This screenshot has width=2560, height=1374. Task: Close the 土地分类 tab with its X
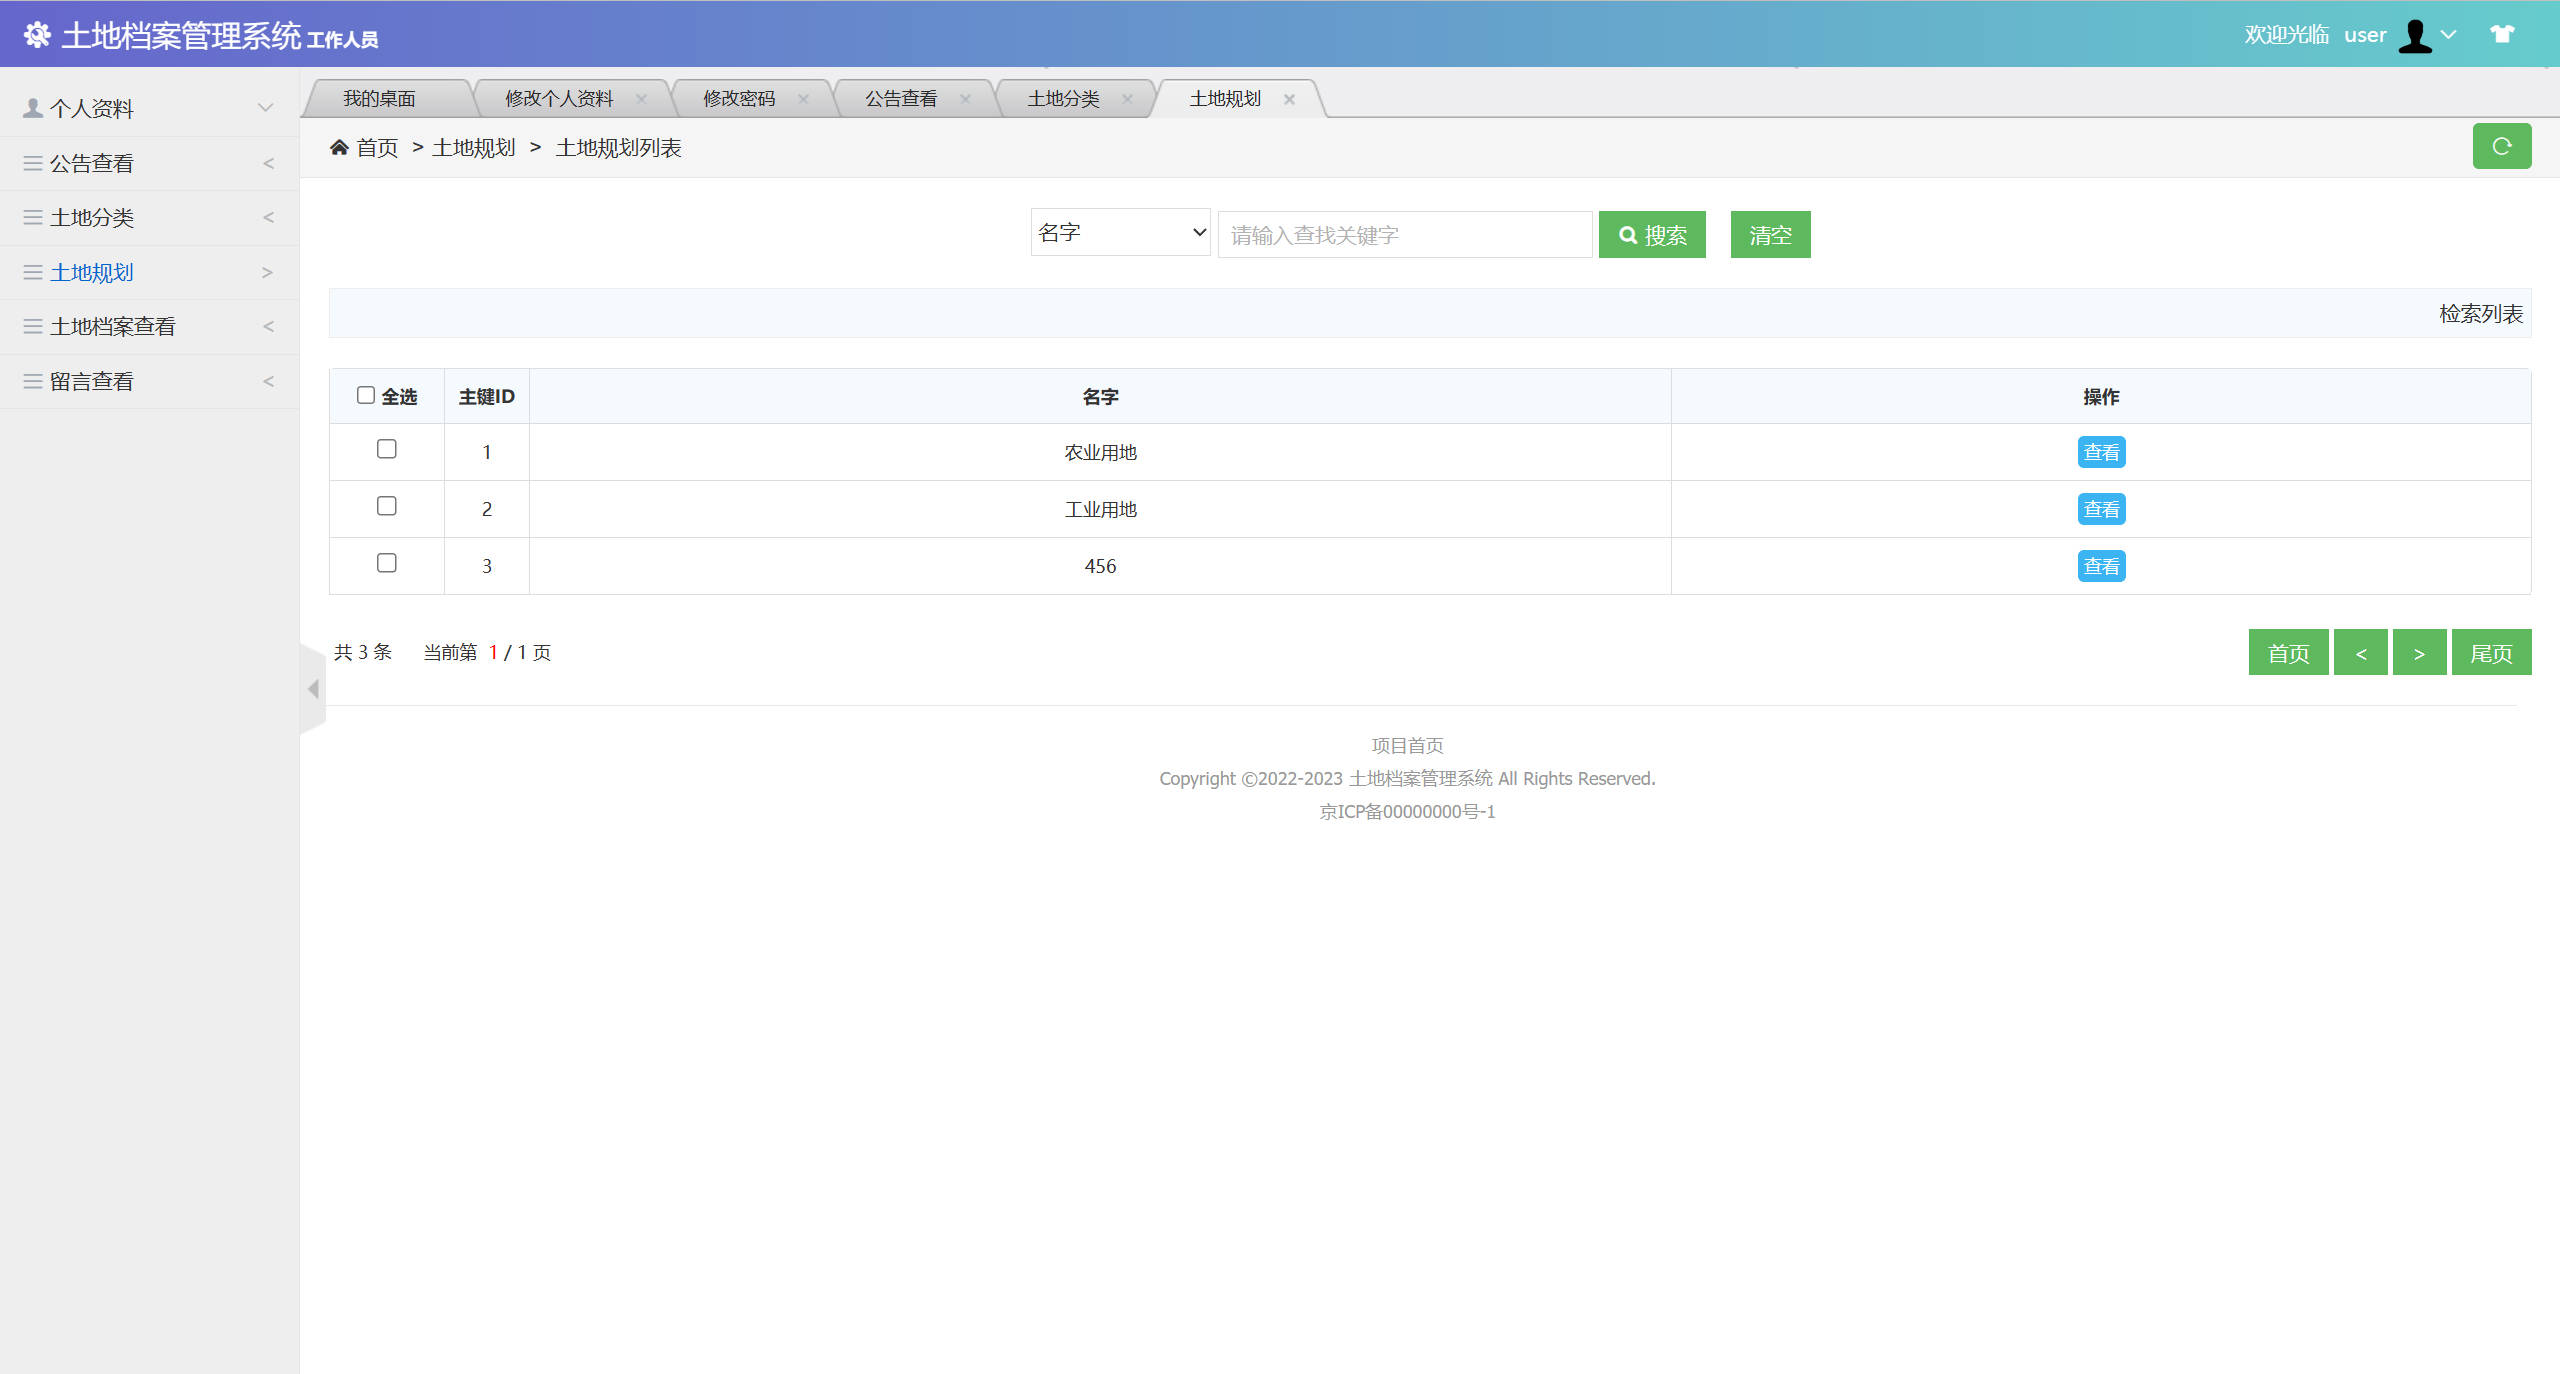(1127, 99)
